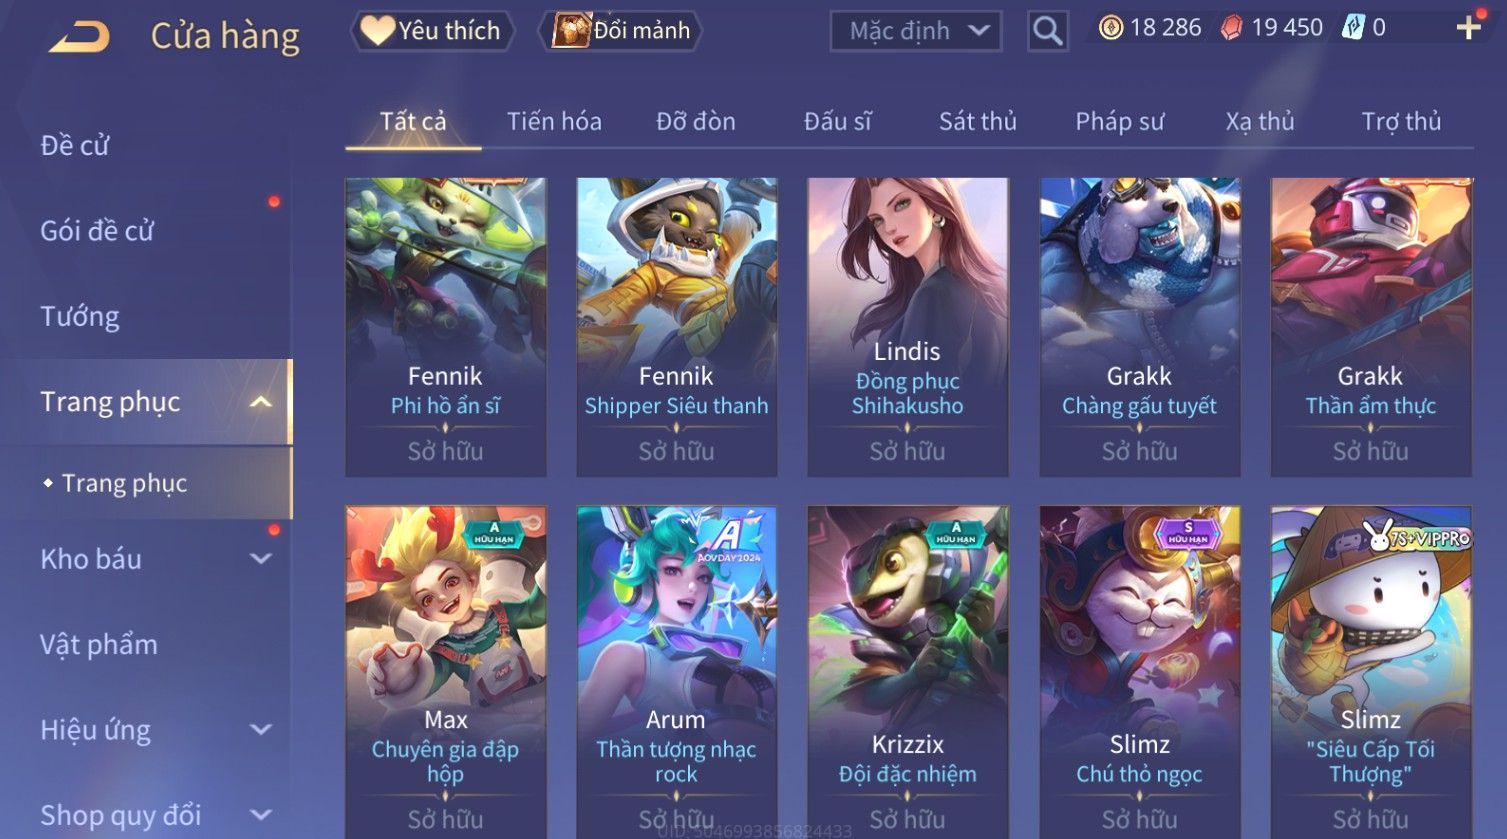Select the Lindis Đồng phục Shihakusho skin card
Screen dimensions: 1507x839
(x=907, y=327)
